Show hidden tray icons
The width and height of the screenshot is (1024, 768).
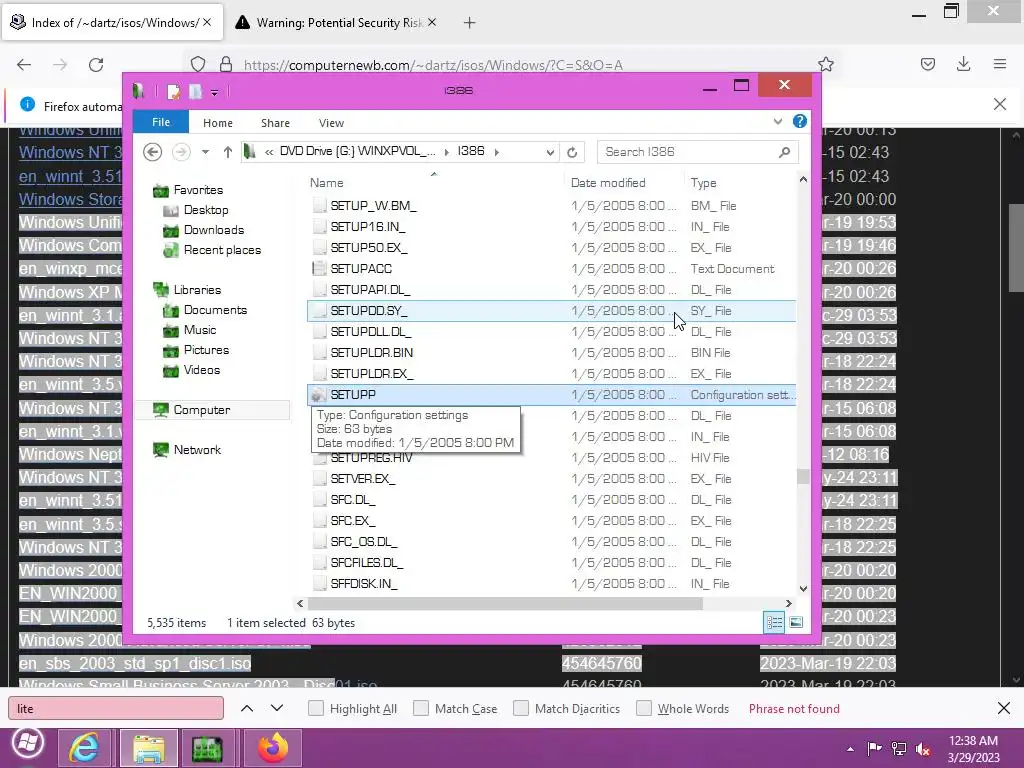pyautogui.click(x=850, y=749)
